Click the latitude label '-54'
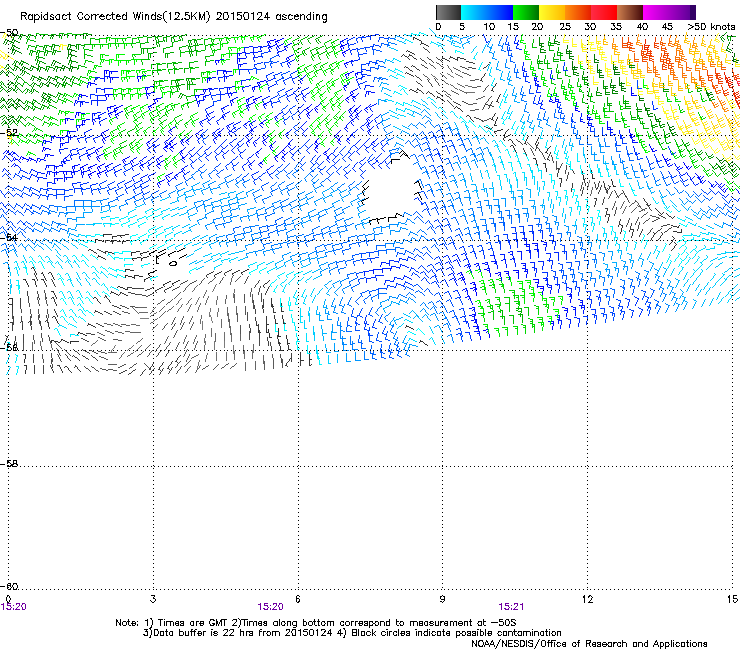740x650 pixels. click(10, 237)
